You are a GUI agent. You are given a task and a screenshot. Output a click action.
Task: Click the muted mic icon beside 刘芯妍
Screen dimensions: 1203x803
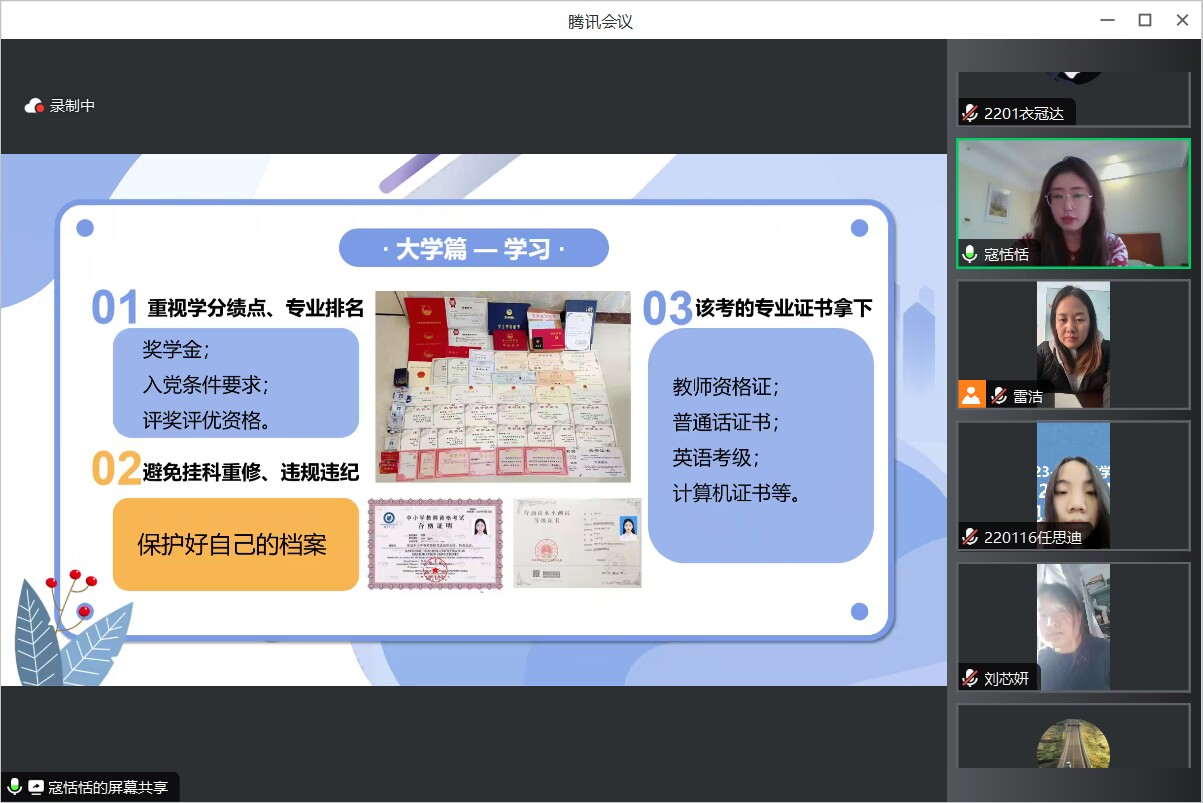970,678
